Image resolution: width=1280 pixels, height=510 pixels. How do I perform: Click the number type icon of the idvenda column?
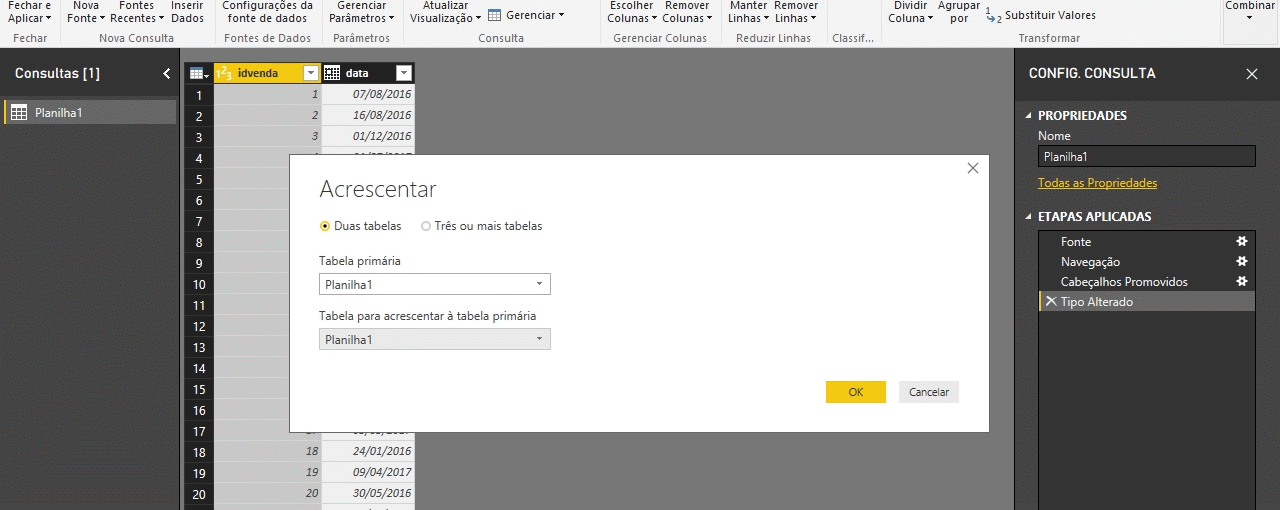click(x=224, y=73)
